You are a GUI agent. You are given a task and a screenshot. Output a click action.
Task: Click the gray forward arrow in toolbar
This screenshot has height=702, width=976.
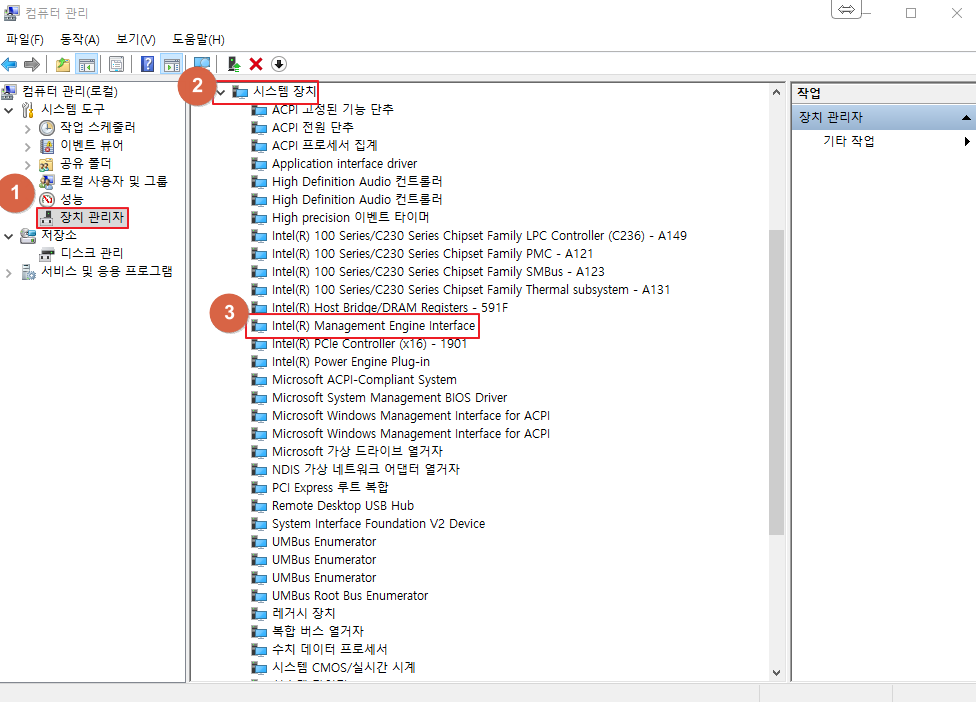(x=32, y=64)
